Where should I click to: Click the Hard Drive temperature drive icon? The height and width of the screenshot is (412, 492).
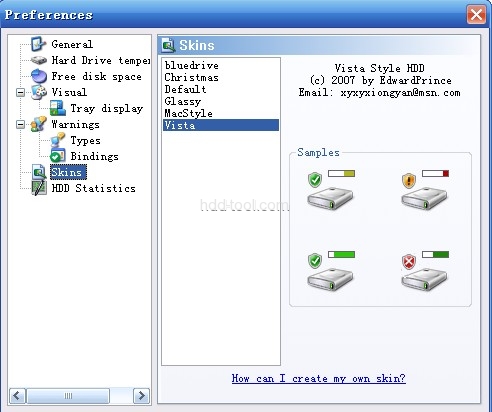[39, 60]
